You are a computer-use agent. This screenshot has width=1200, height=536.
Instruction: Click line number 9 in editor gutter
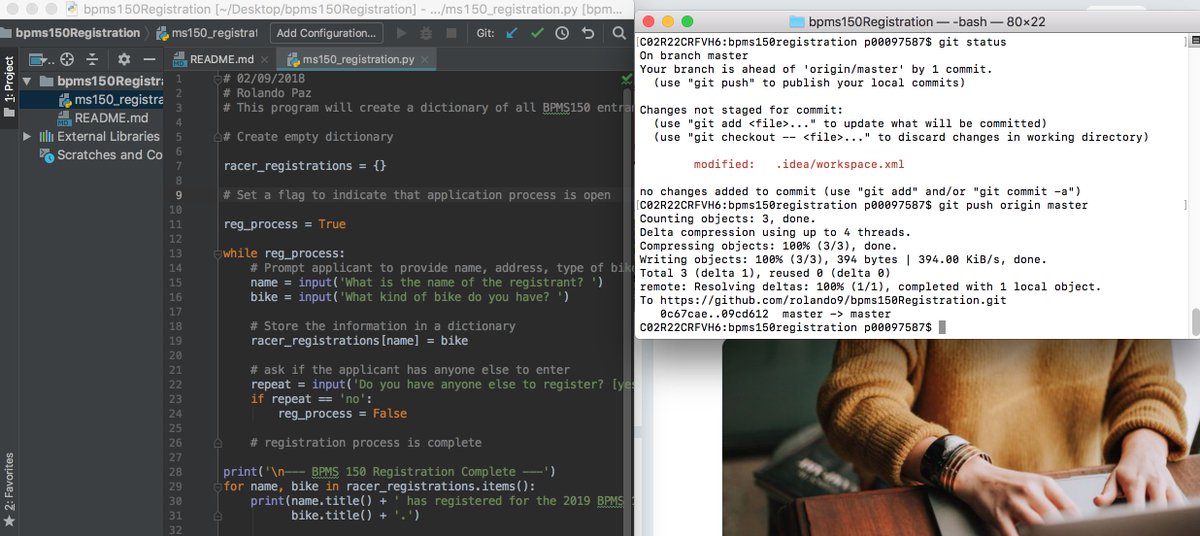click(x=177, y=195)
